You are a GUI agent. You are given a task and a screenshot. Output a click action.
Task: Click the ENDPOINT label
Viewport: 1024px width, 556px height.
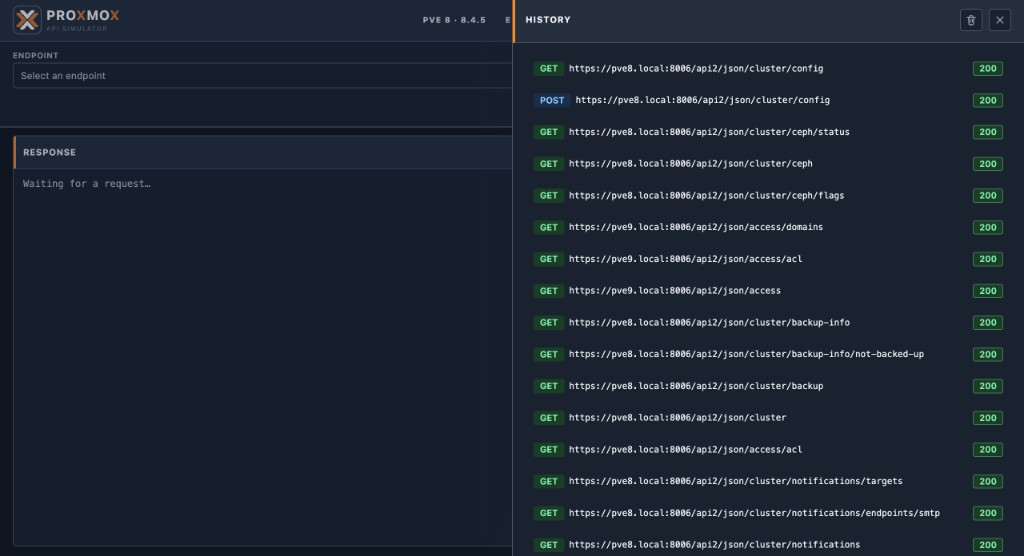(x=35, y=56)
